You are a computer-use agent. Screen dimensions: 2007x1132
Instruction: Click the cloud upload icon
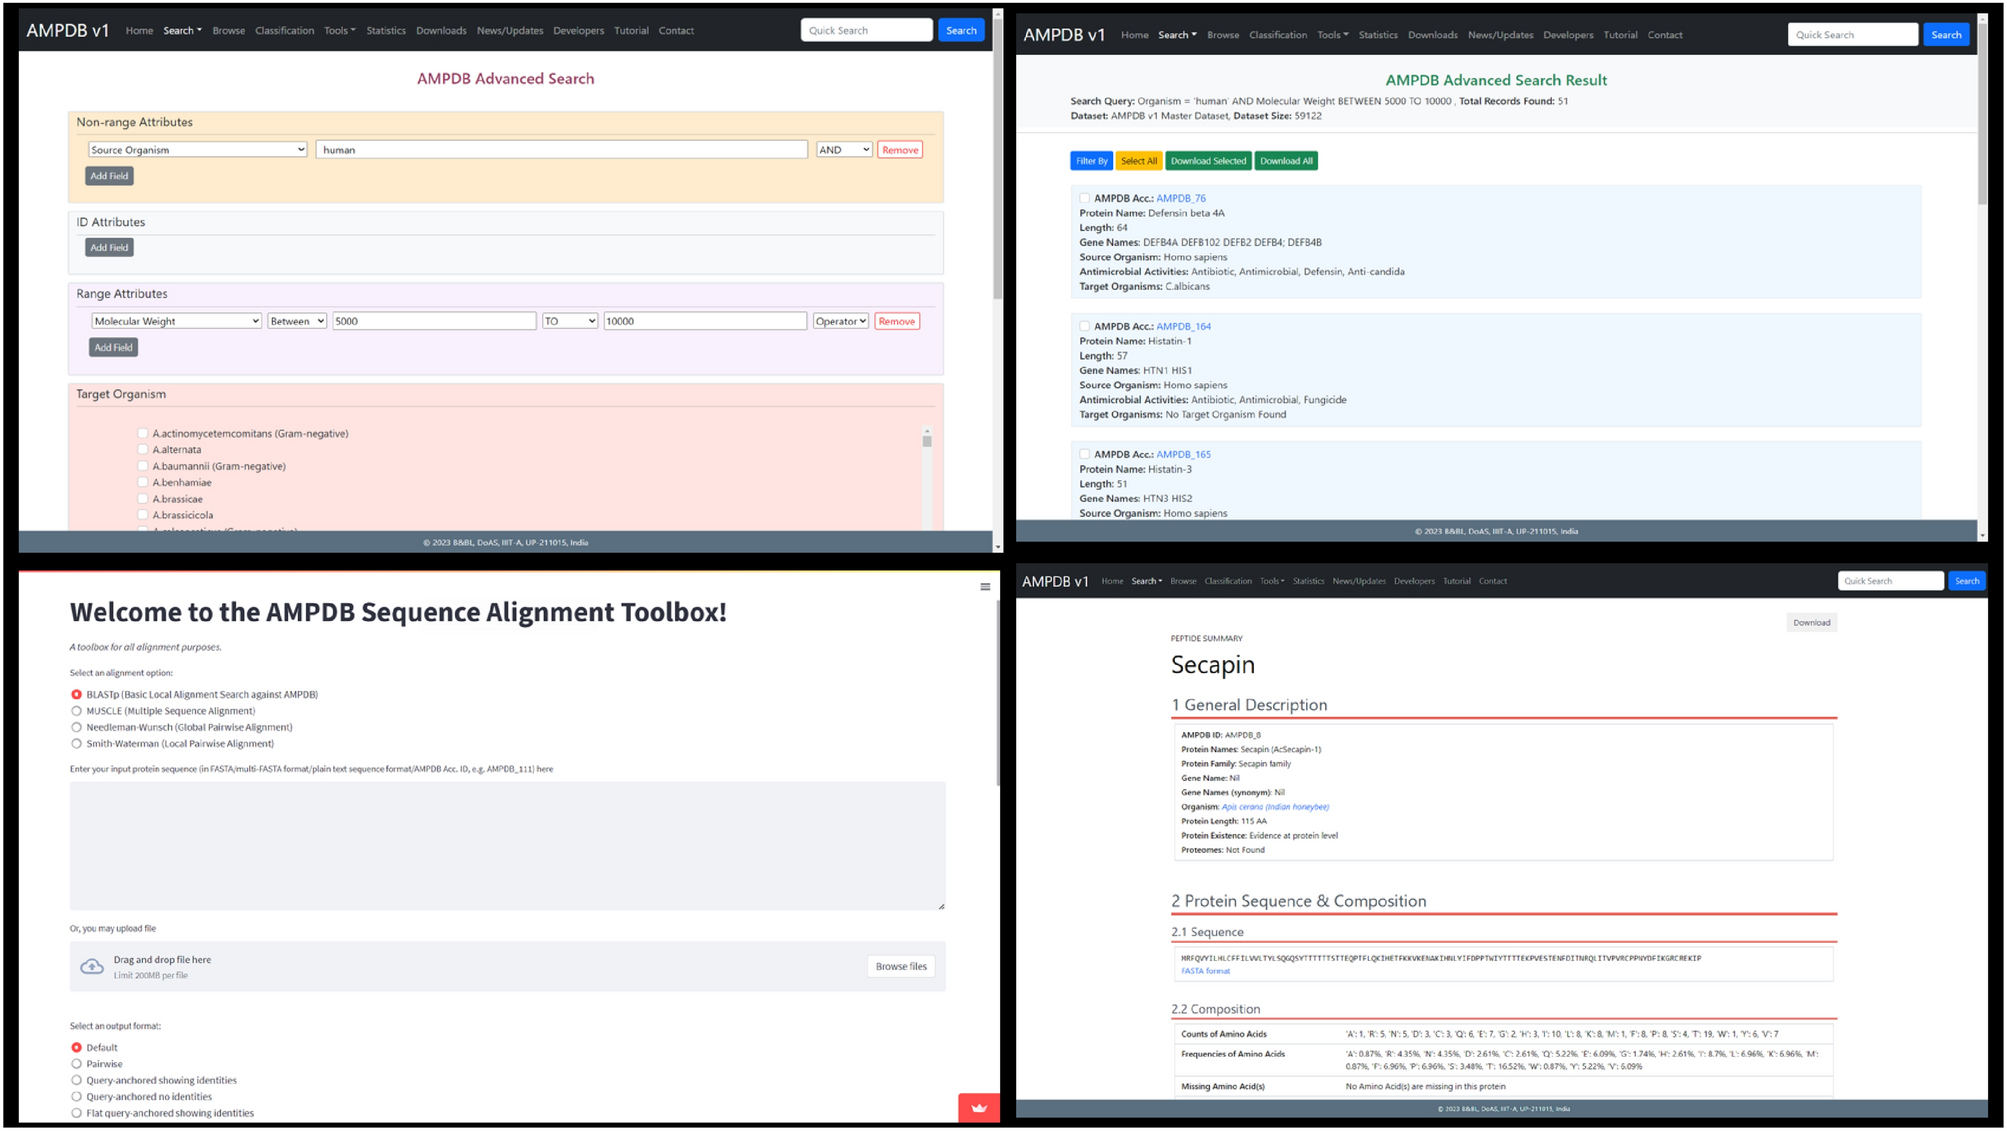tap(92, 966)
